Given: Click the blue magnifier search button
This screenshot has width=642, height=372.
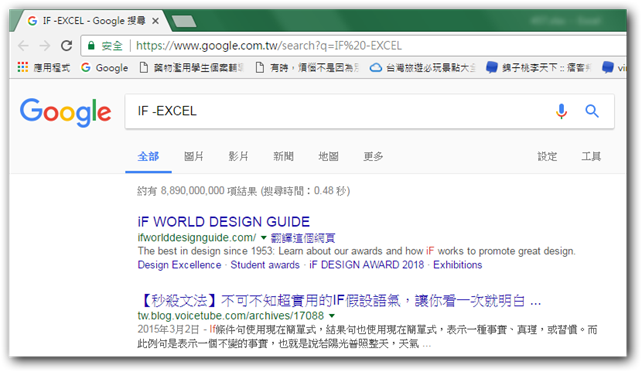Looking at the screenshot, I should click(x=592, y=111).
